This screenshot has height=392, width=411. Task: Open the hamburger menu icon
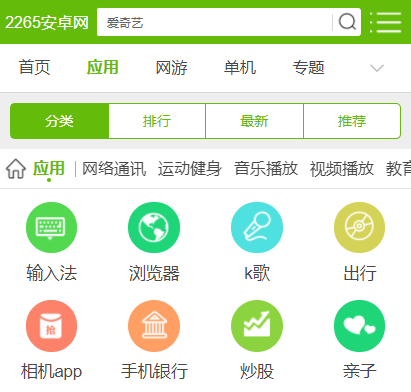click(385, 22)
